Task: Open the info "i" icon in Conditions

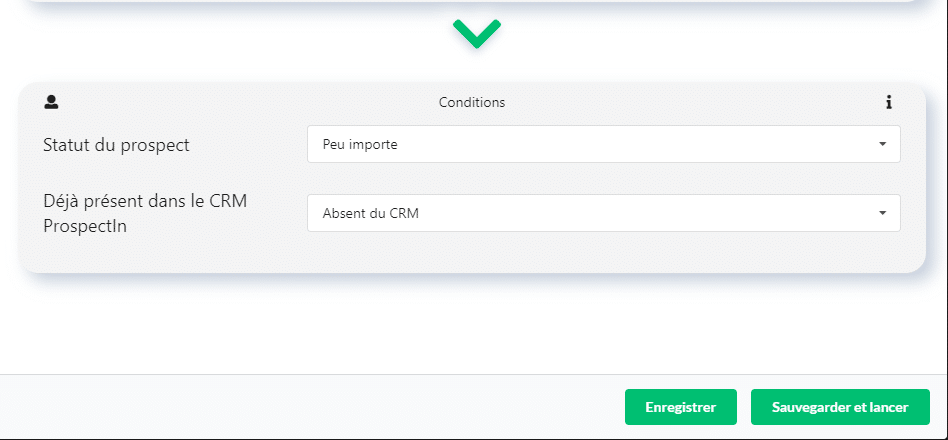Action: coord(889,102)
